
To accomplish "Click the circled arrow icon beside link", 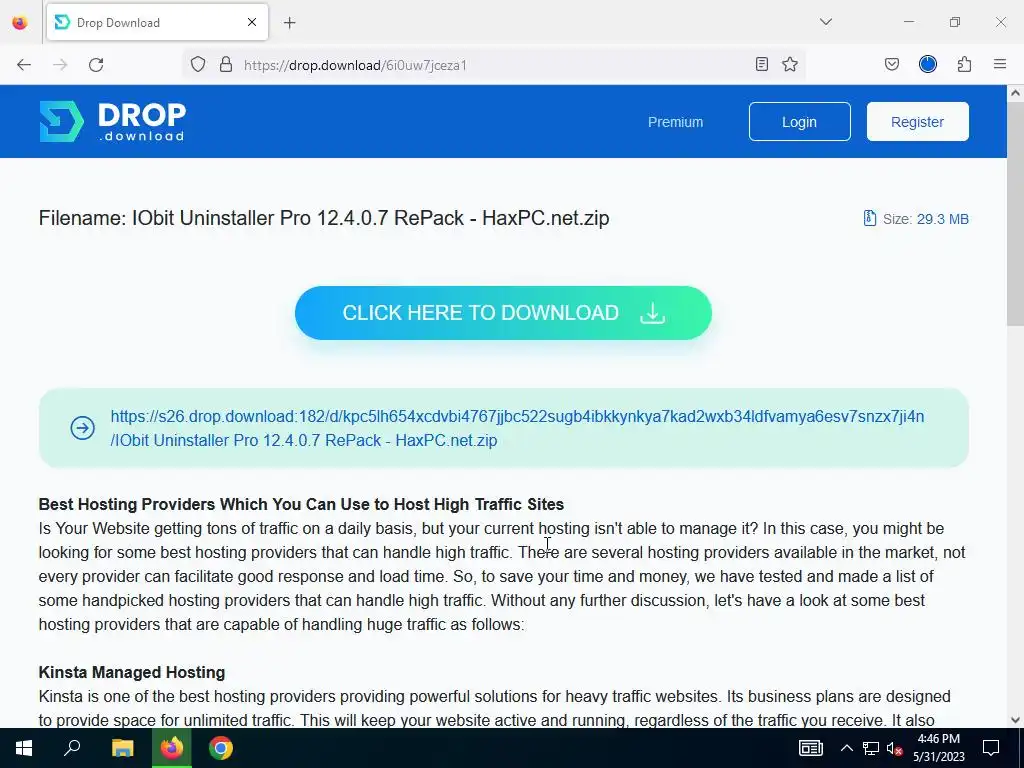I will point(83,428).
